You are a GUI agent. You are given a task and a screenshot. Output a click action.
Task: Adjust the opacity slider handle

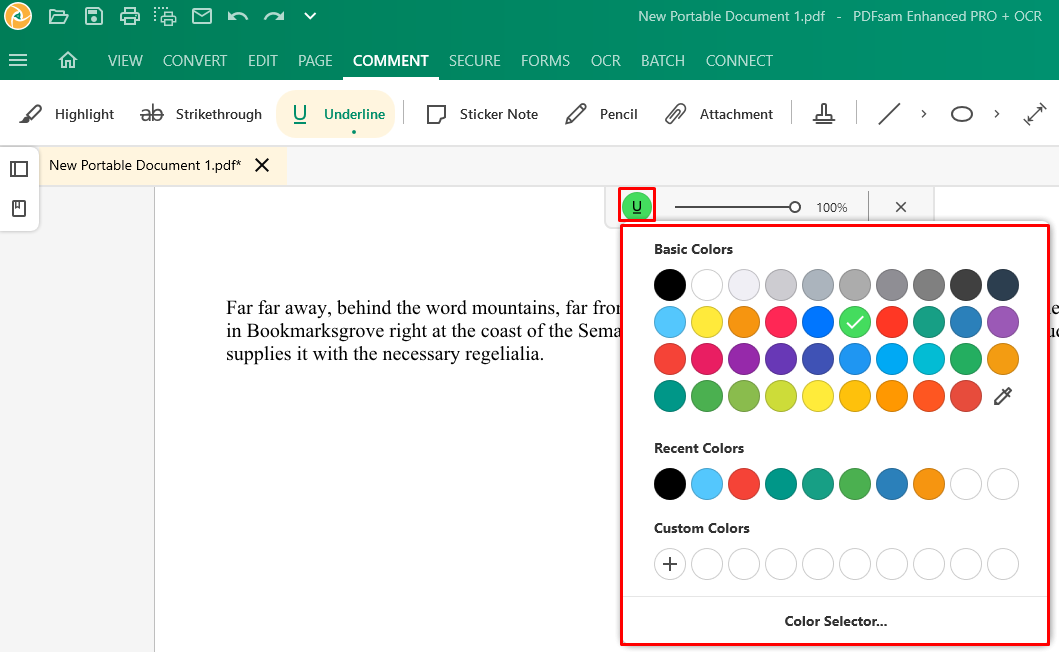tap(795, 207)
